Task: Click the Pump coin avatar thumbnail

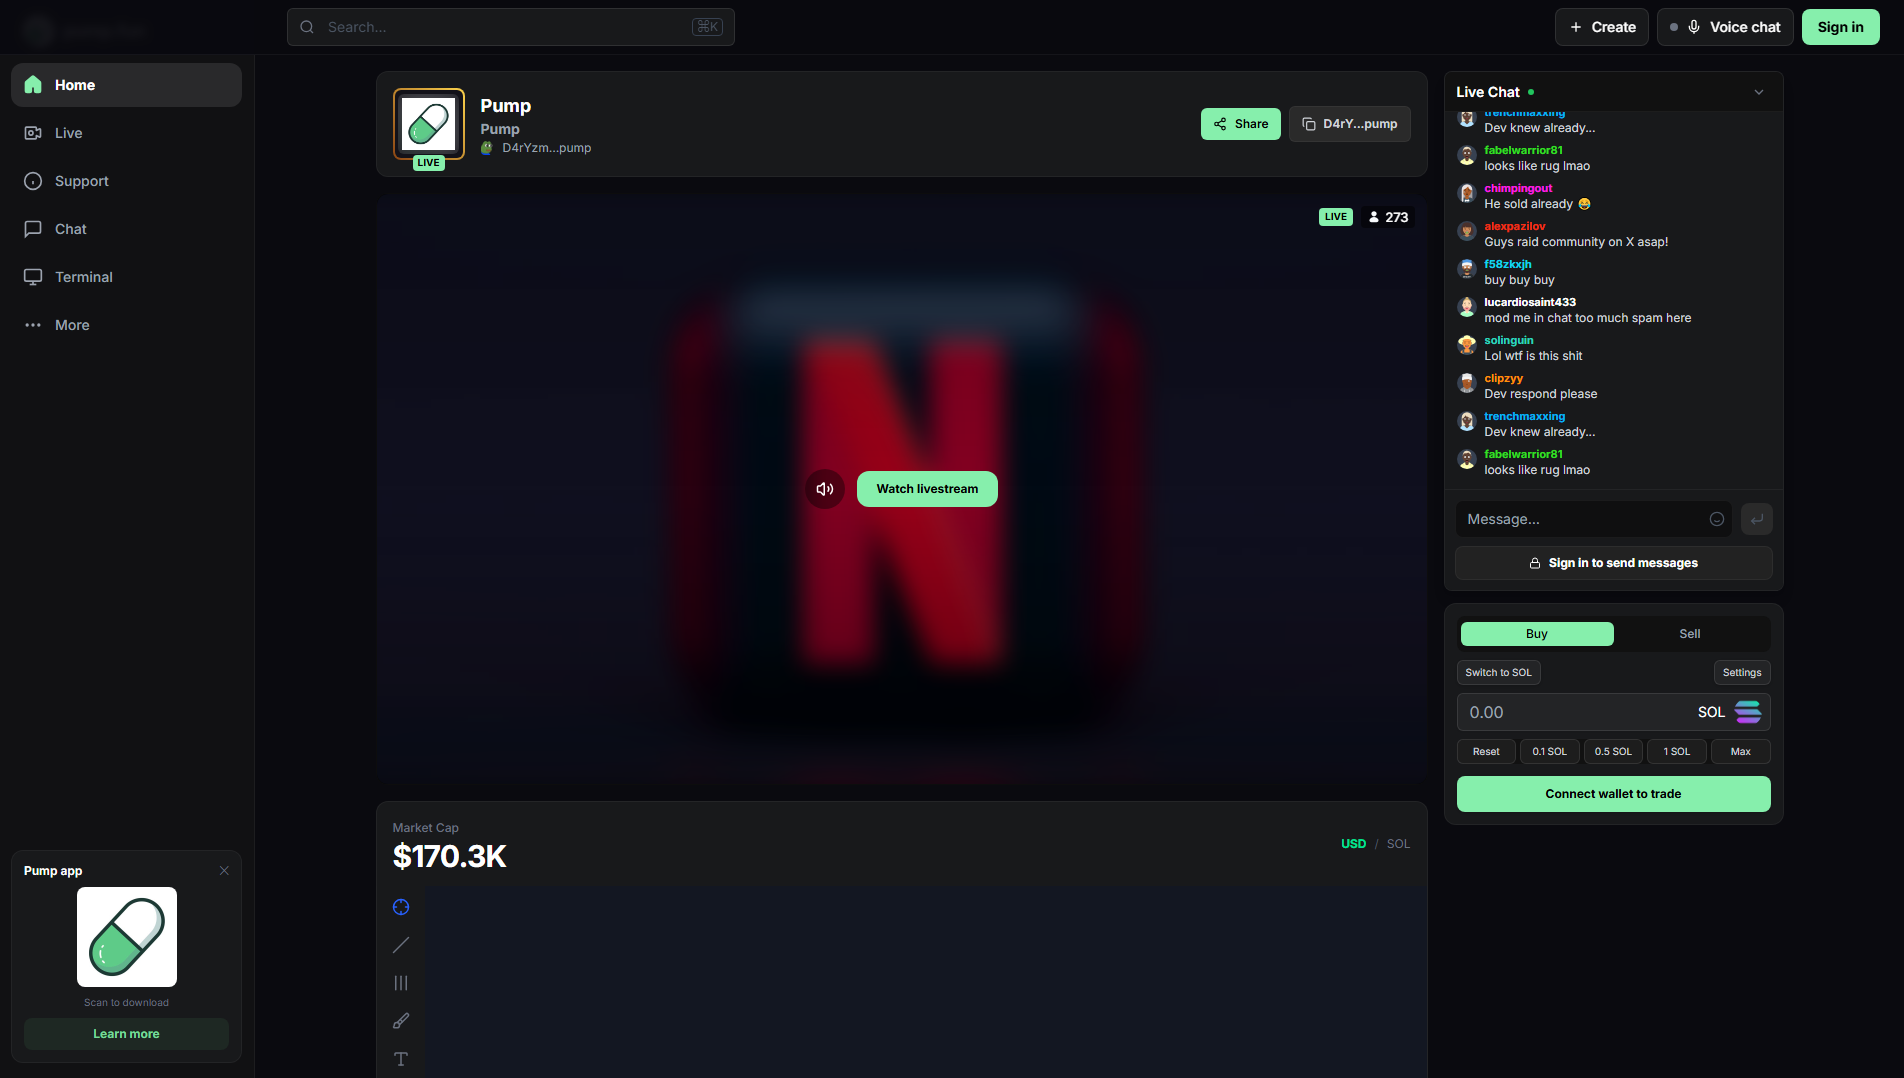Action: pyautogui.click(x=429, y=124)
